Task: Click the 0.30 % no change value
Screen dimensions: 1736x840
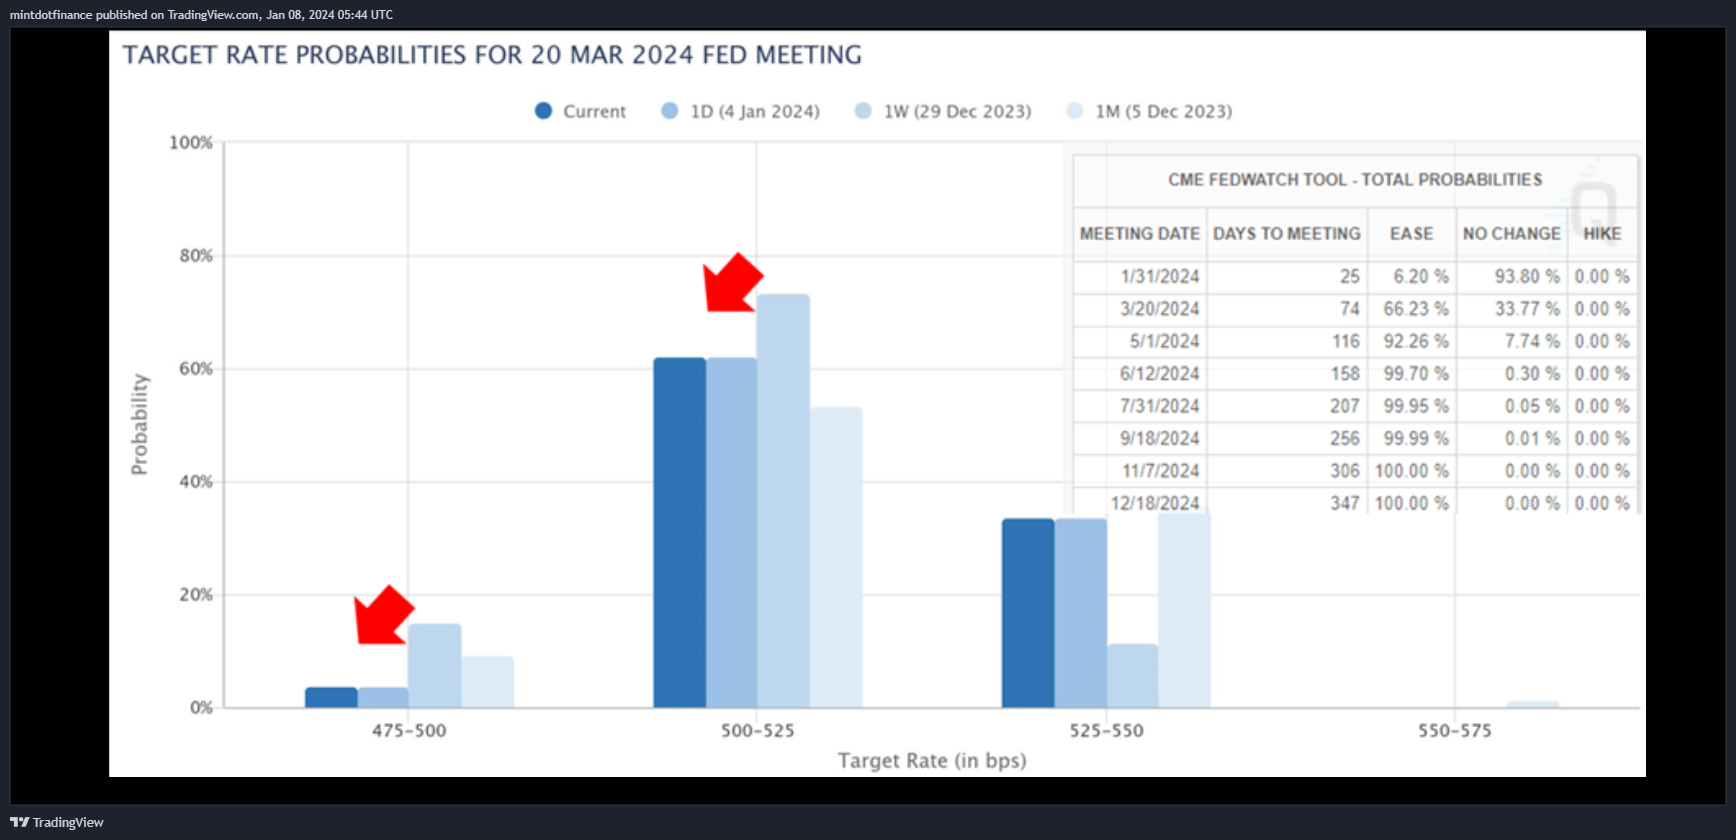Action: pyautogui.click(x=1532, y=374)
